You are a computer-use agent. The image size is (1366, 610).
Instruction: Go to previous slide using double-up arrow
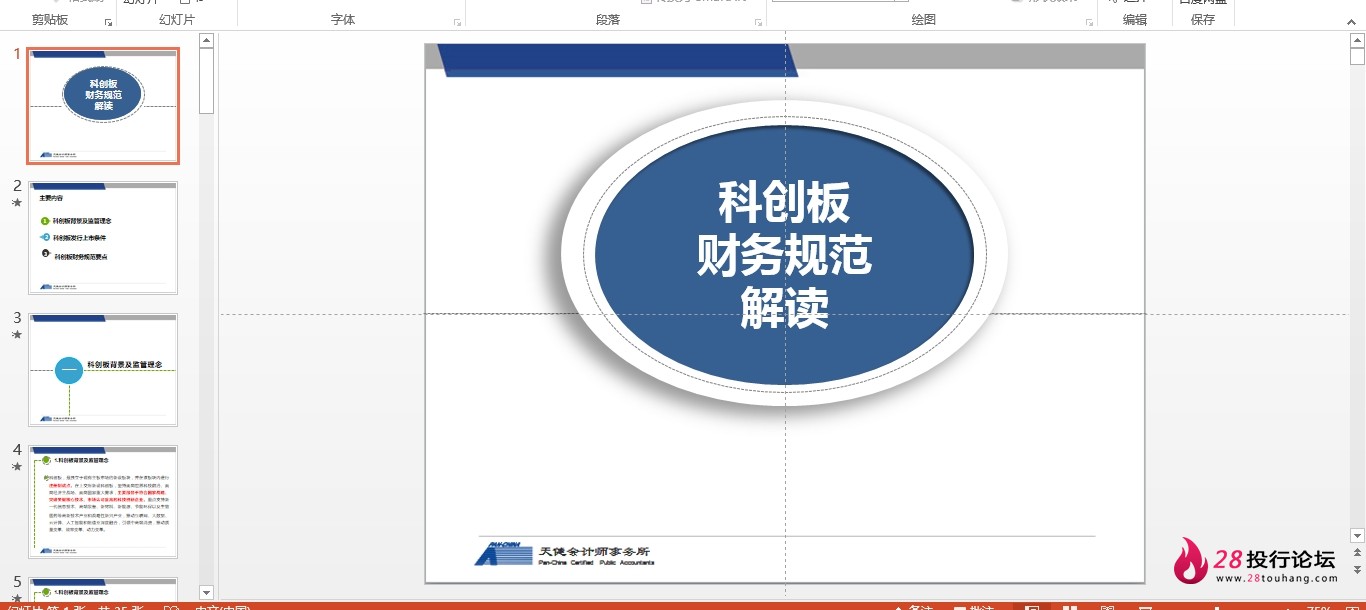coord(1357,553)
